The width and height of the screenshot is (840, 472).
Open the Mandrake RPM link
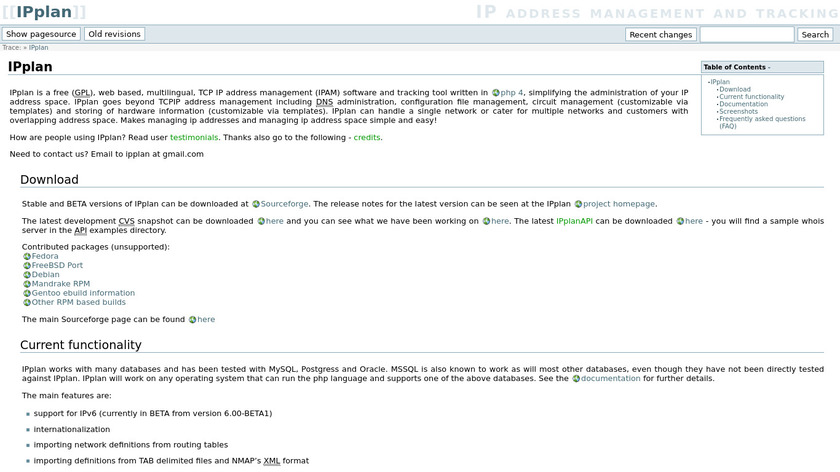tap(61, 284)
